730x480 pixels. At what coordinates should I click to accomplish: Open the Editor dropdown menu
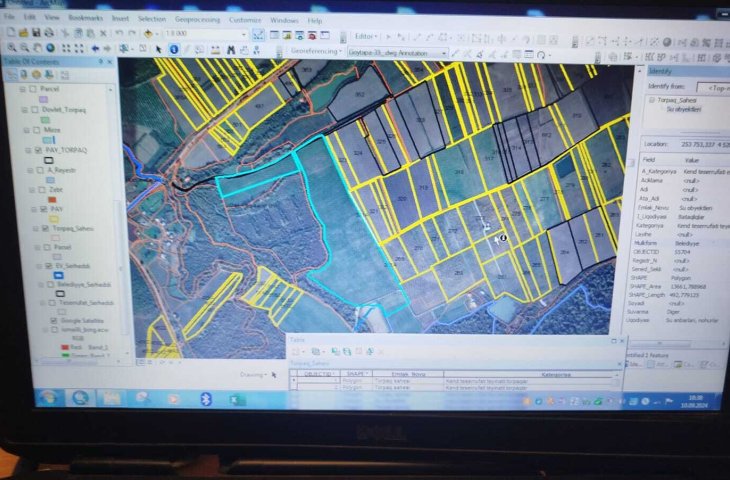[366, 36]
